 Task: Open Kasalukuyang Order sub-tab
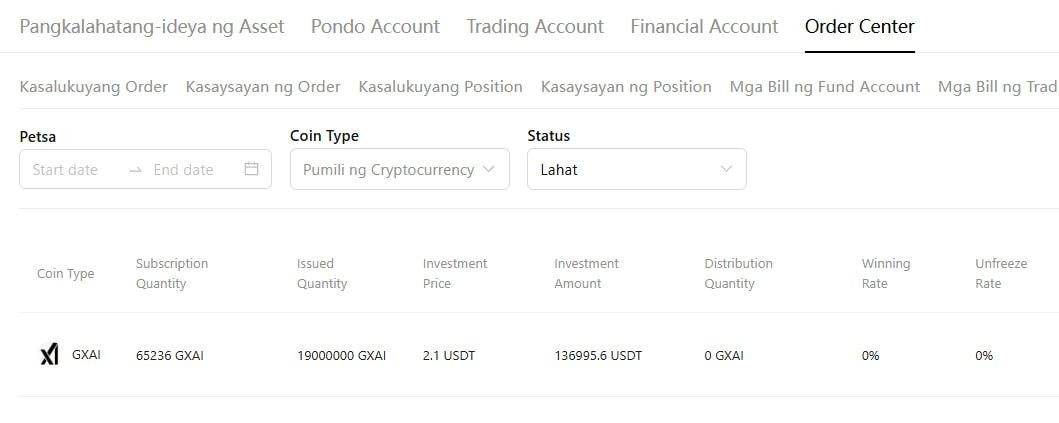pos(94,87)
